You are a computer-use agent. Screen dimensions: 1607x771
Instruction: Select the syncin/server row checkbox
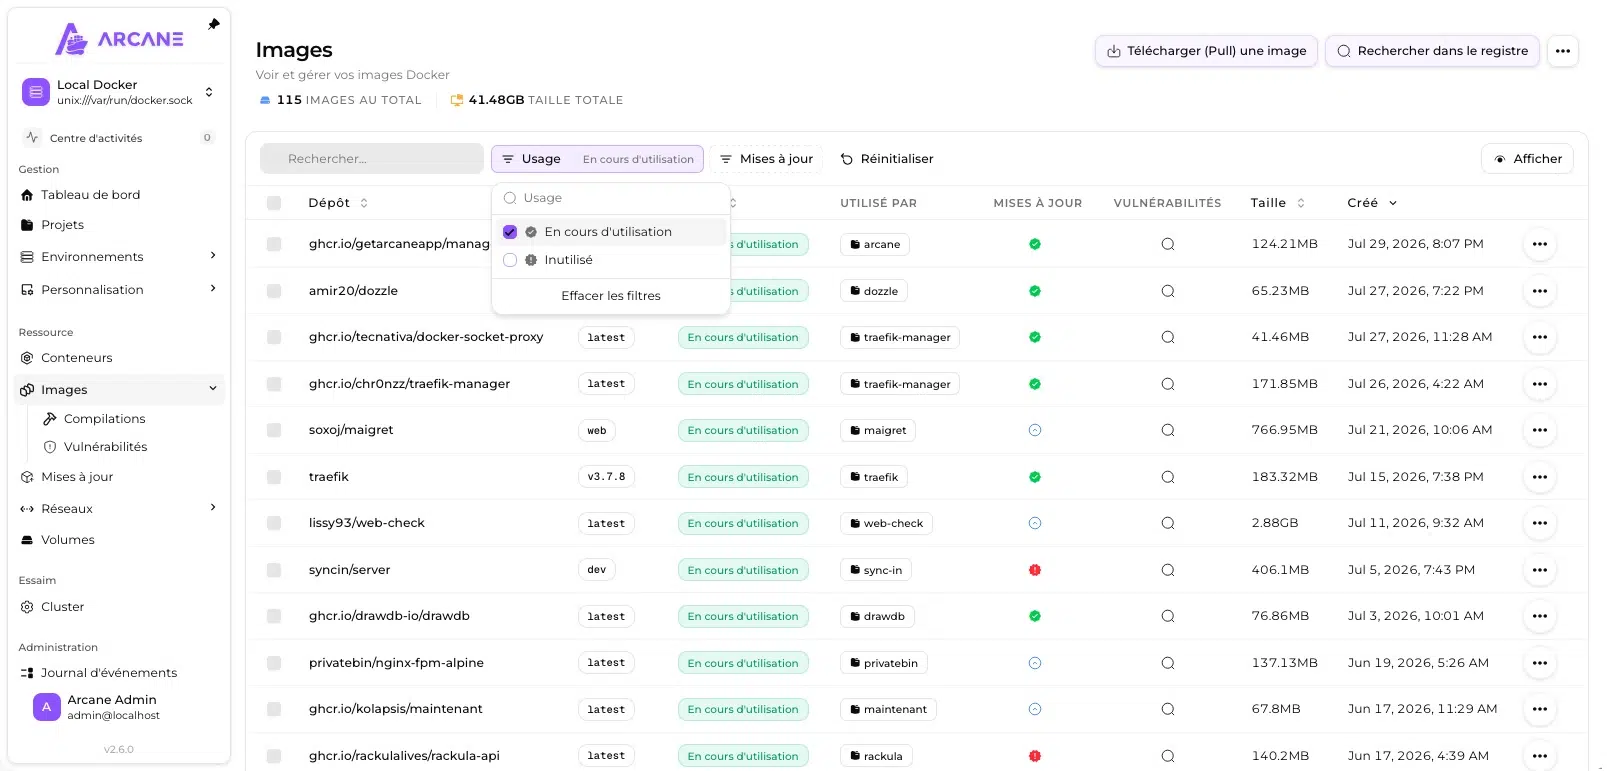274,570
